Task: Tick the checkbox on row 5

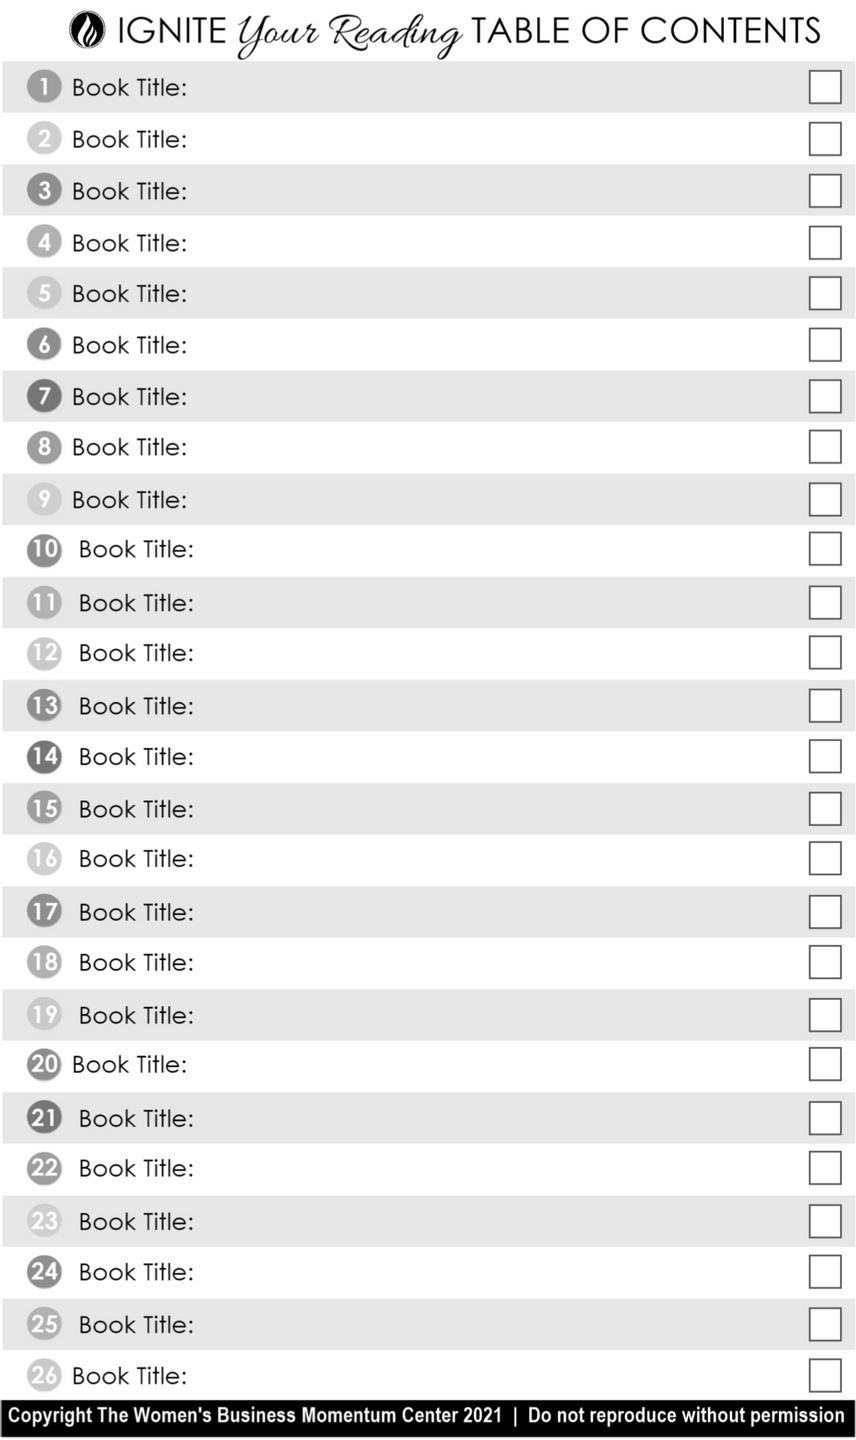Action: (x=824, y=293)
